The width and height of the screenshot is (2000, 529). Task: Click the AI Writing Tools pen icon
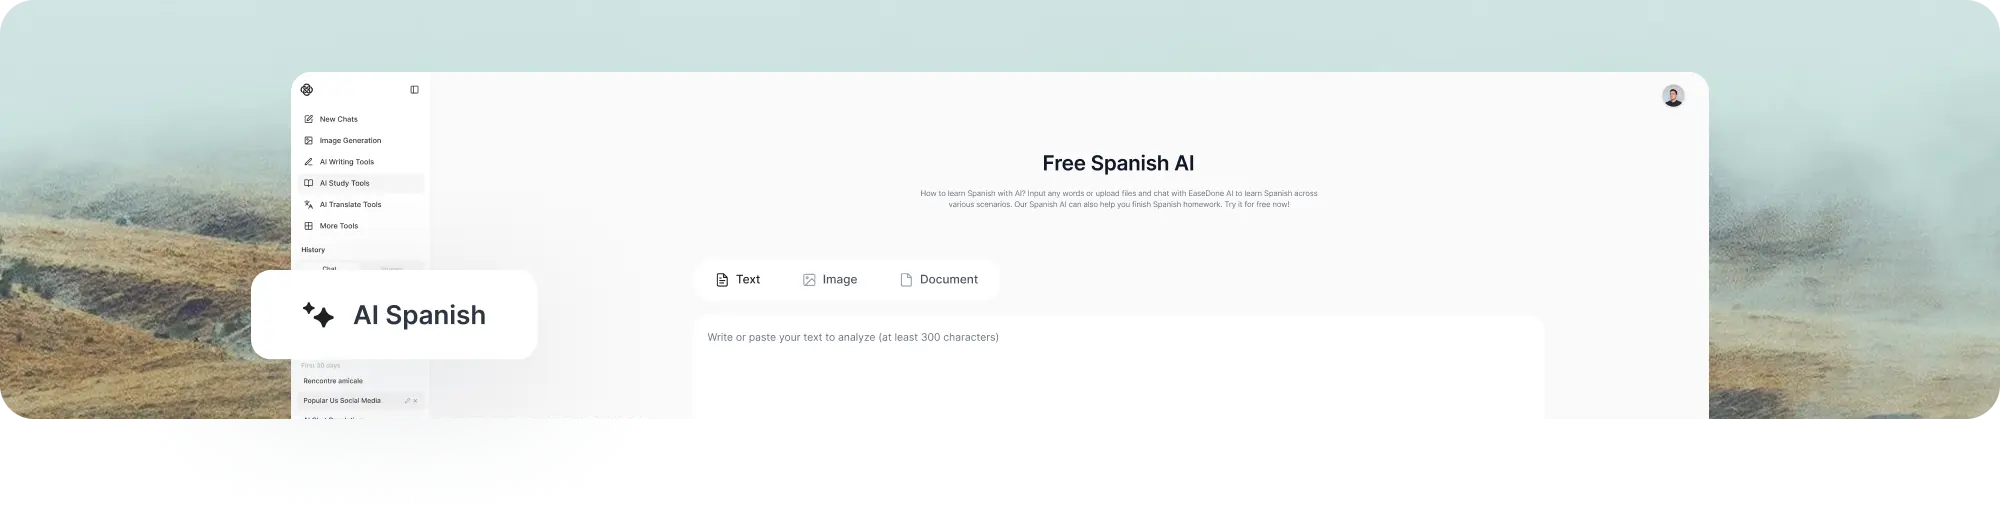(x=309, y=162)
